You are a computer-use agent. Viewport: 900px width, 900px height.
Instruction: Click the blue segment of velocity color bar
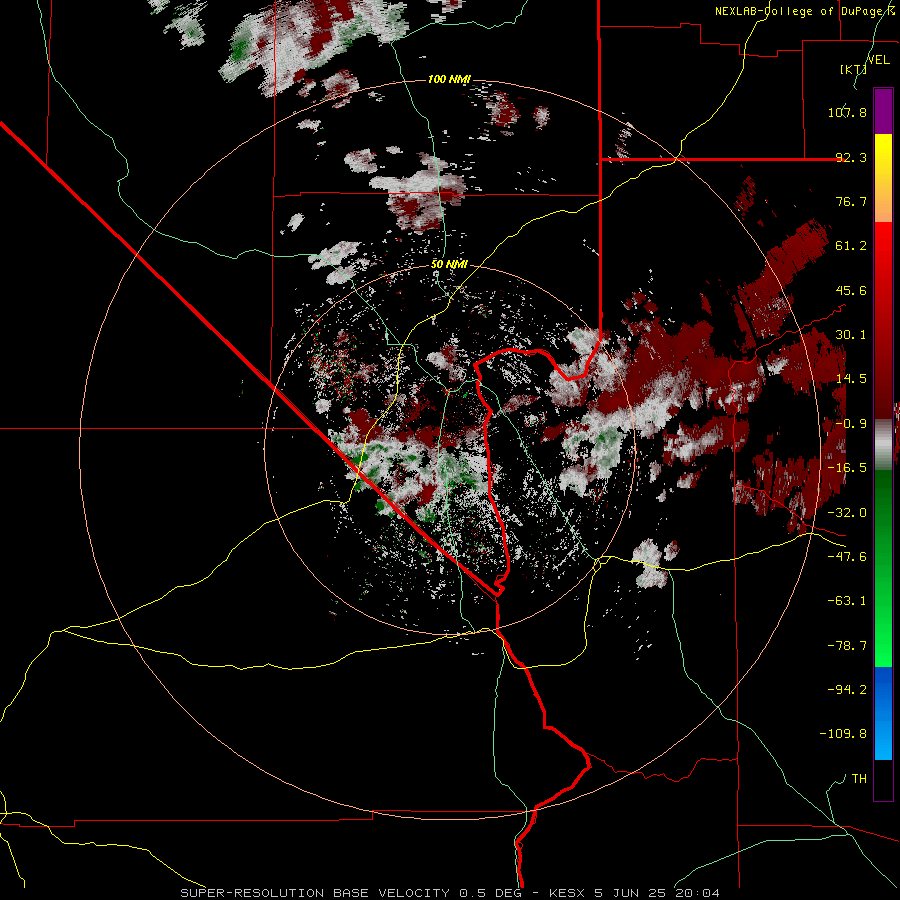click(x=883, y=713)
